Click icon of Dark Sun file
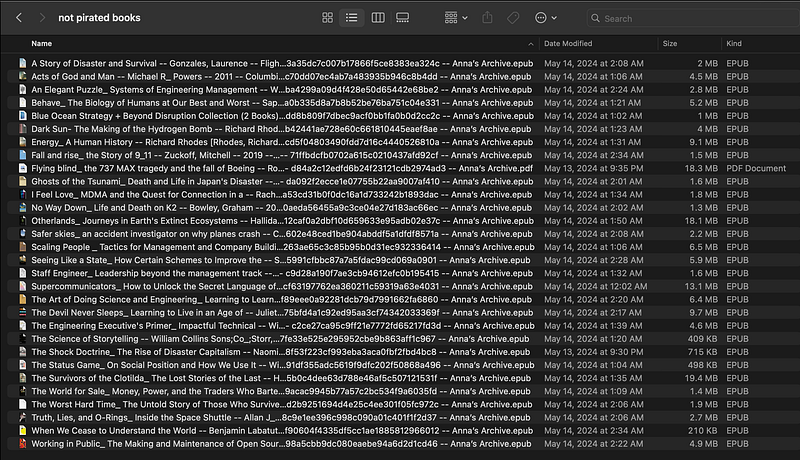Viewport: 800px width, 460px height. tap(22, 129)
